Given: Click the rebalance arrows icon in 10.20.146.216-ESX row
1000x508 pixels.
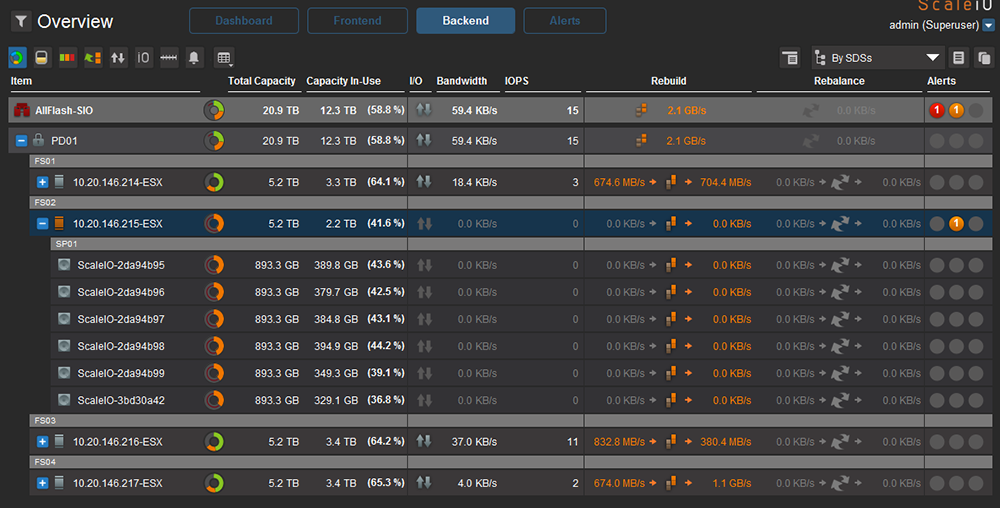Looking at the screenshot, I should 840,442.
